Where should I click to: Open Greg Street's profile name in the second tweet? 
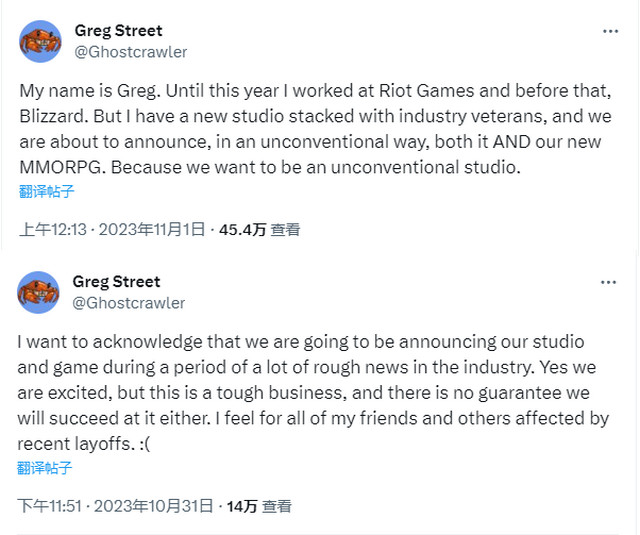[x=117, y=281]
